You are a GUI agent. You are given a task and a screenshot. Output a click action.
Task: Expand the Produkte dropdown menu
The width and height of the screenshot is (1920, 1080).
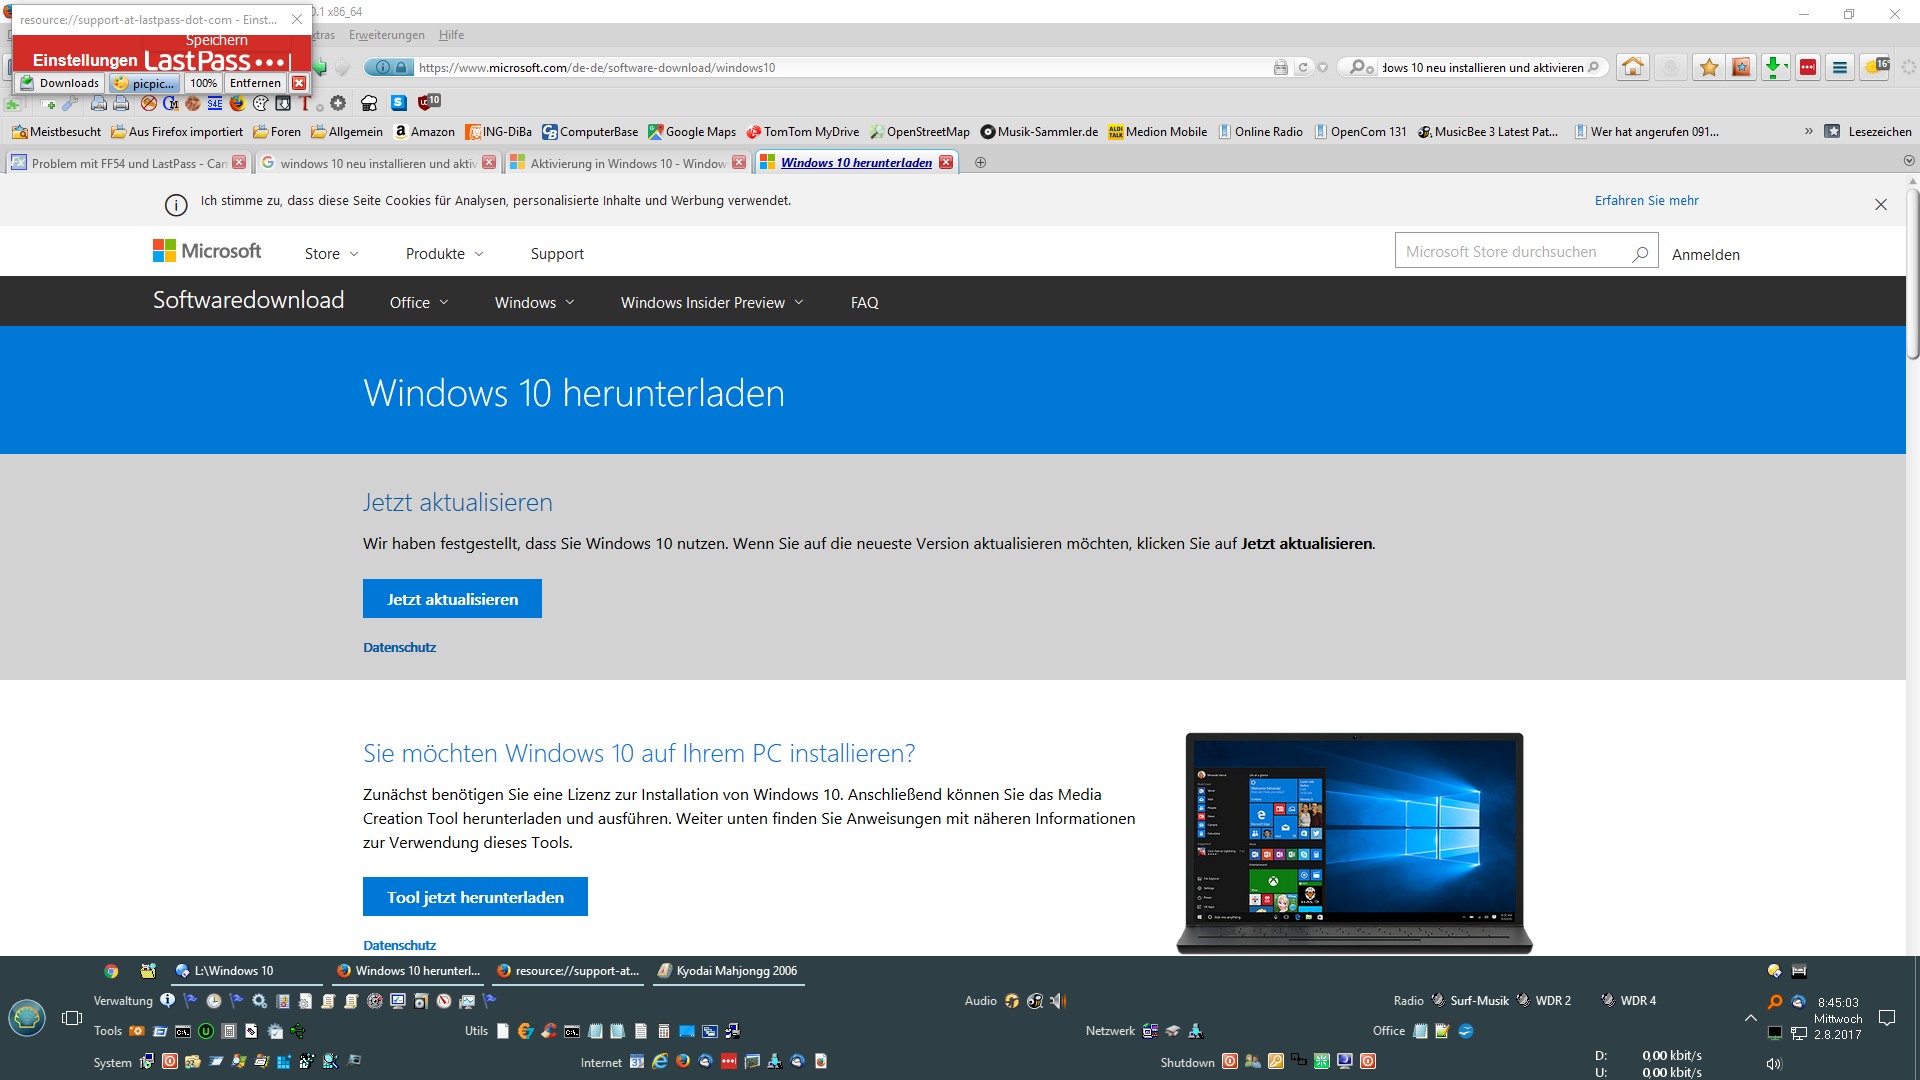(444, 254)
